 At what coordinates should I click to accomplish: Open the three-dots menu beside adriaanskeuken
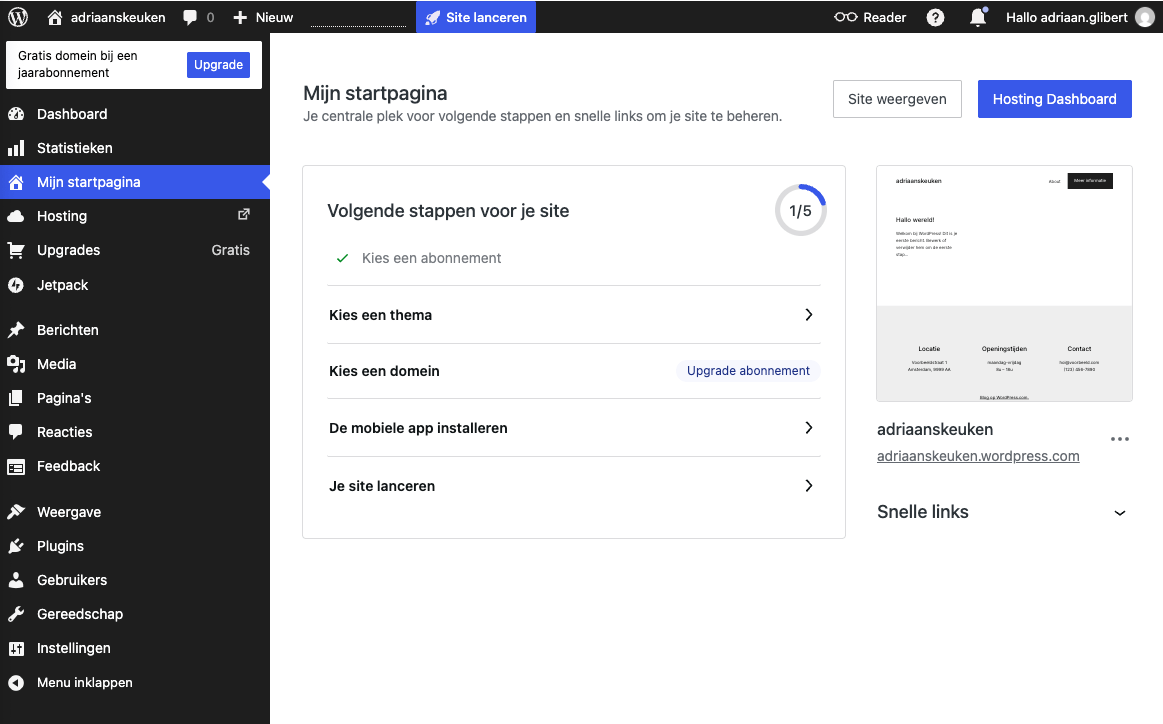pos(1119,439)
